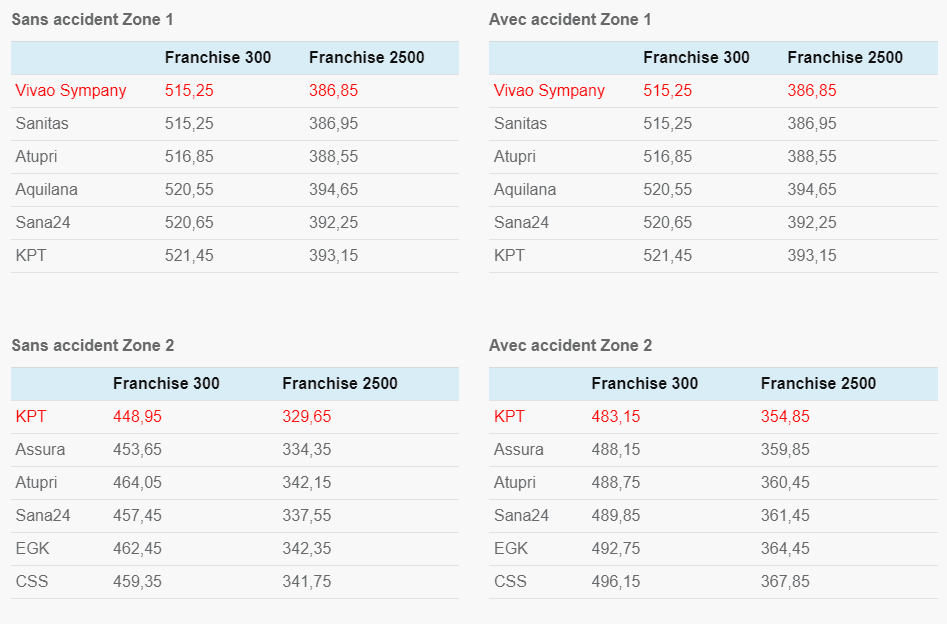Click Aquilana in Sans accident Zone 1
This screenshot has width=947, height=624.
(47, 190)
